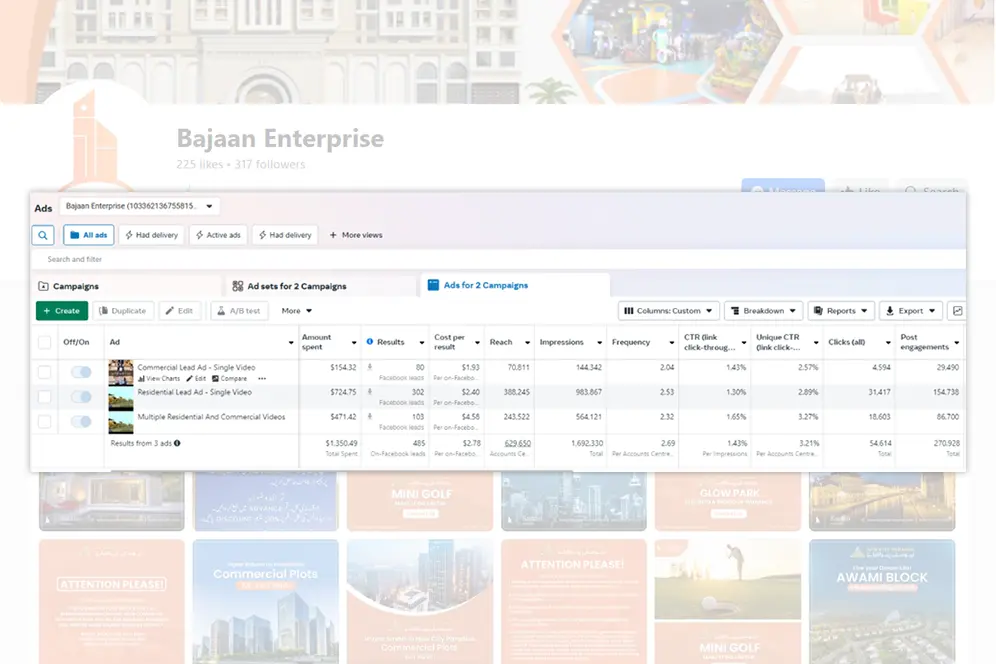
Task: Open the Commercial Plots post thumbnail
Action: (x=266, y=602)
